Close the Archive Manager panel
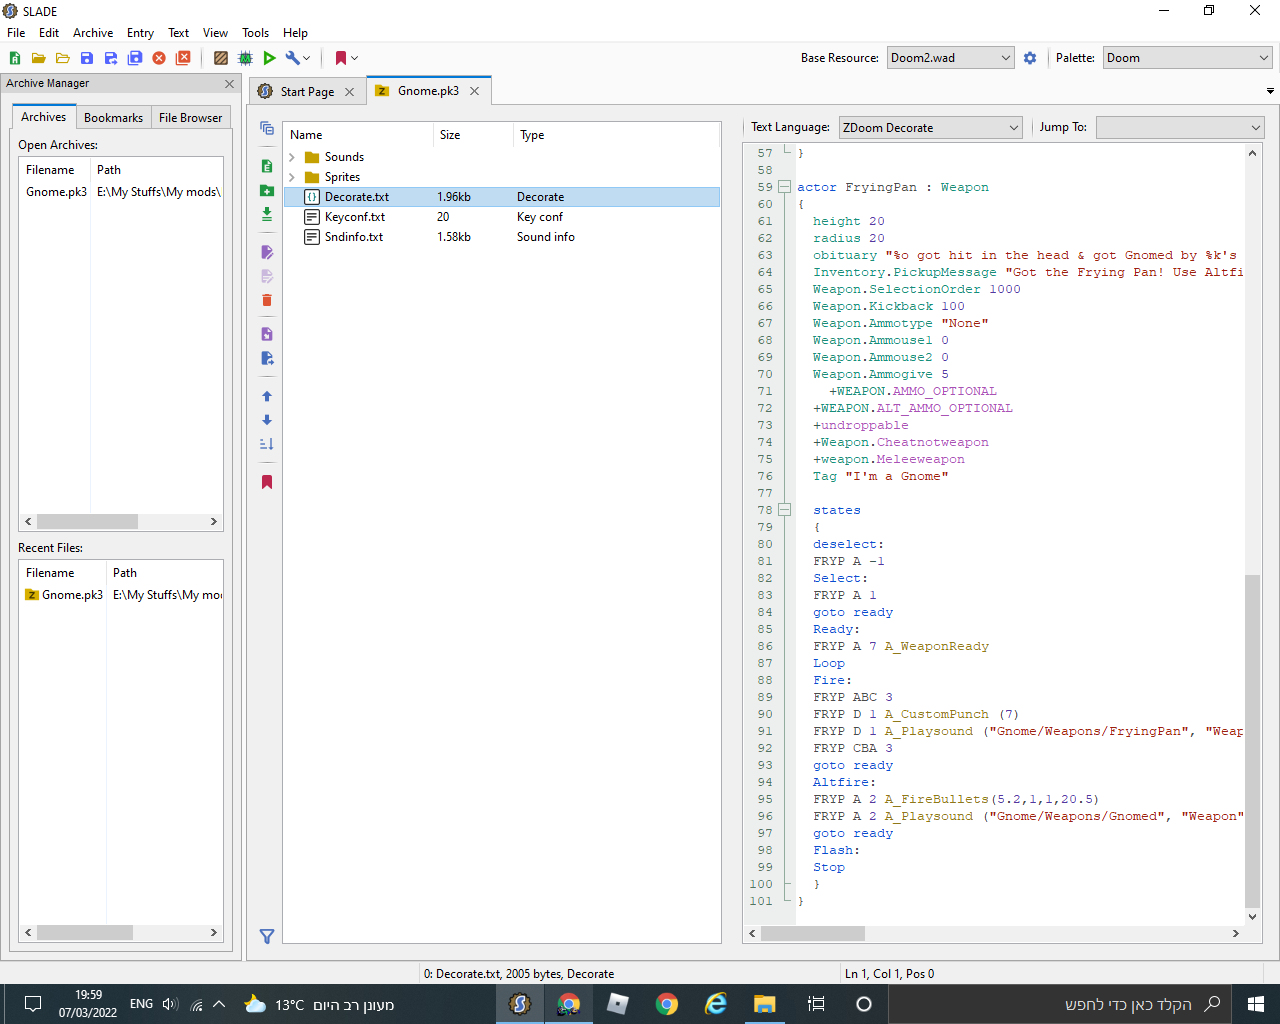The width and height of the screenshot is (1280, 1024). coord(229,84)
